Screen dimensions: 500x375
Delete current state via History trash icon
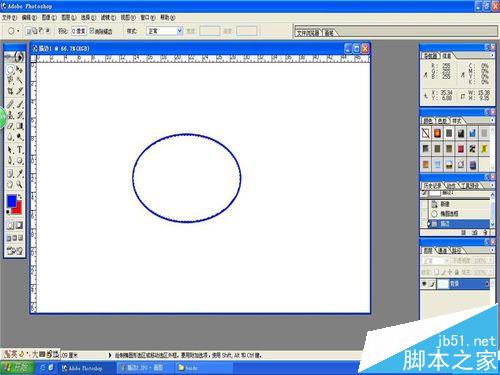(x=485, y=232)
